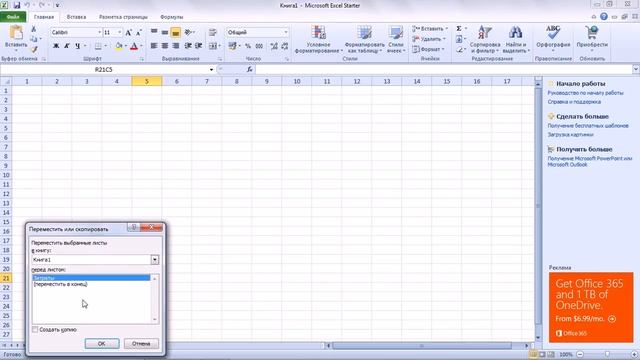The image size is (640, 360).
Task: Click the Отмена button in the dialog
Action: click(141, 344)
